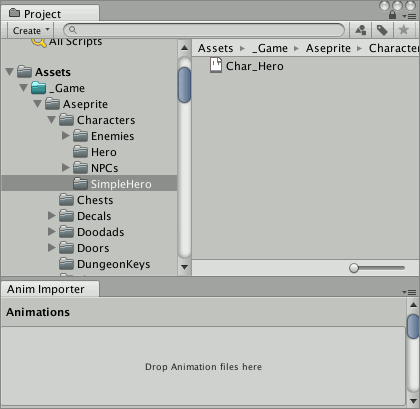Collapse the Characters folder triangle

click(51, 120)
